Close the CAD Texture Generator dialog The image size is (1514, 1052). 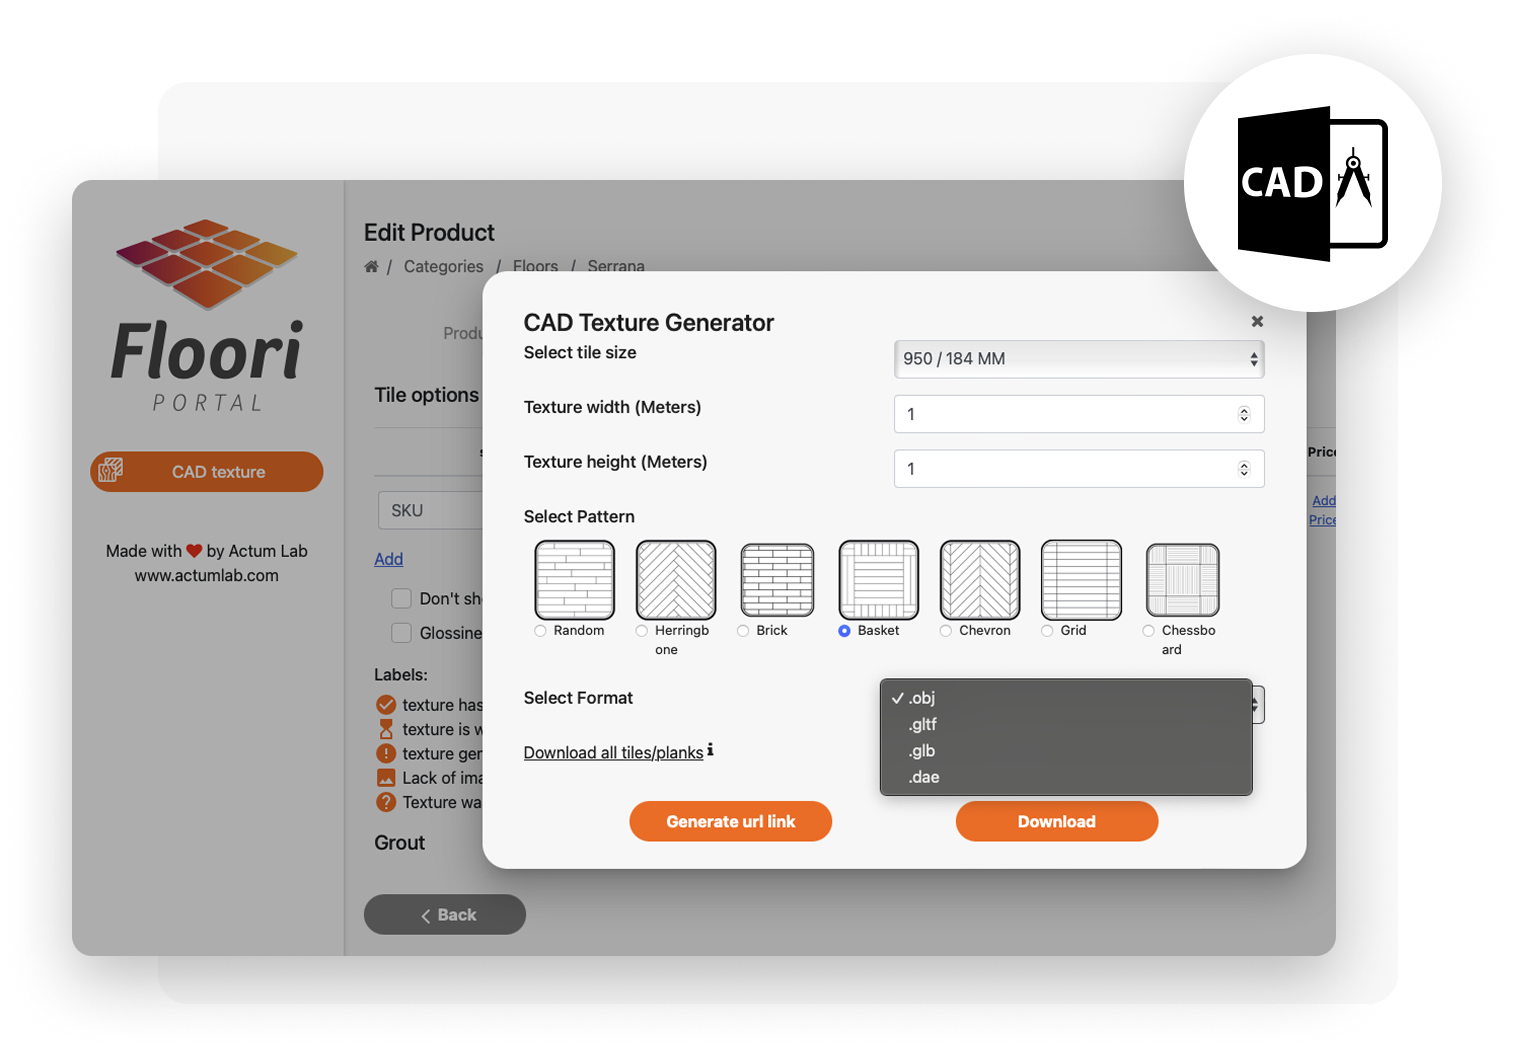point(1257,321)
